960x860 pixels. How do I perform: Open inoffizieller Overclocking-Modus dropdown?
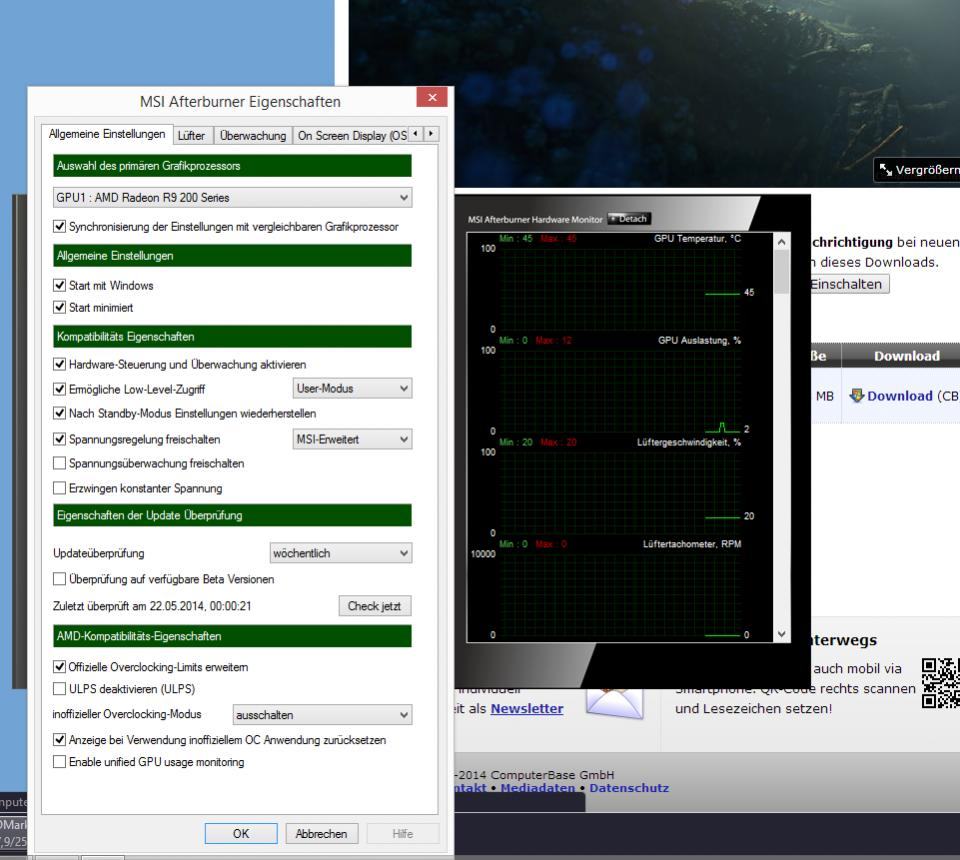[x=322, y=714]
